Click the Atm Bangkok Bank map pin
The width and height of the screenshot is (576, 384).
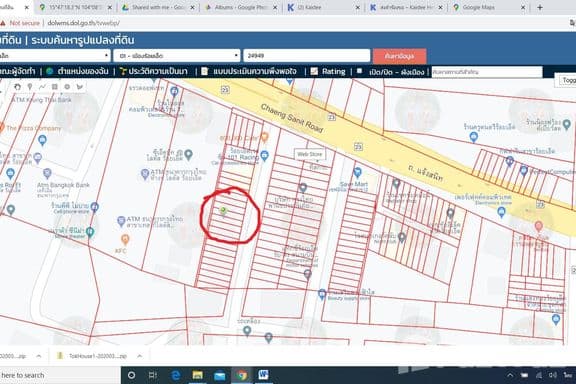[47, 173]
